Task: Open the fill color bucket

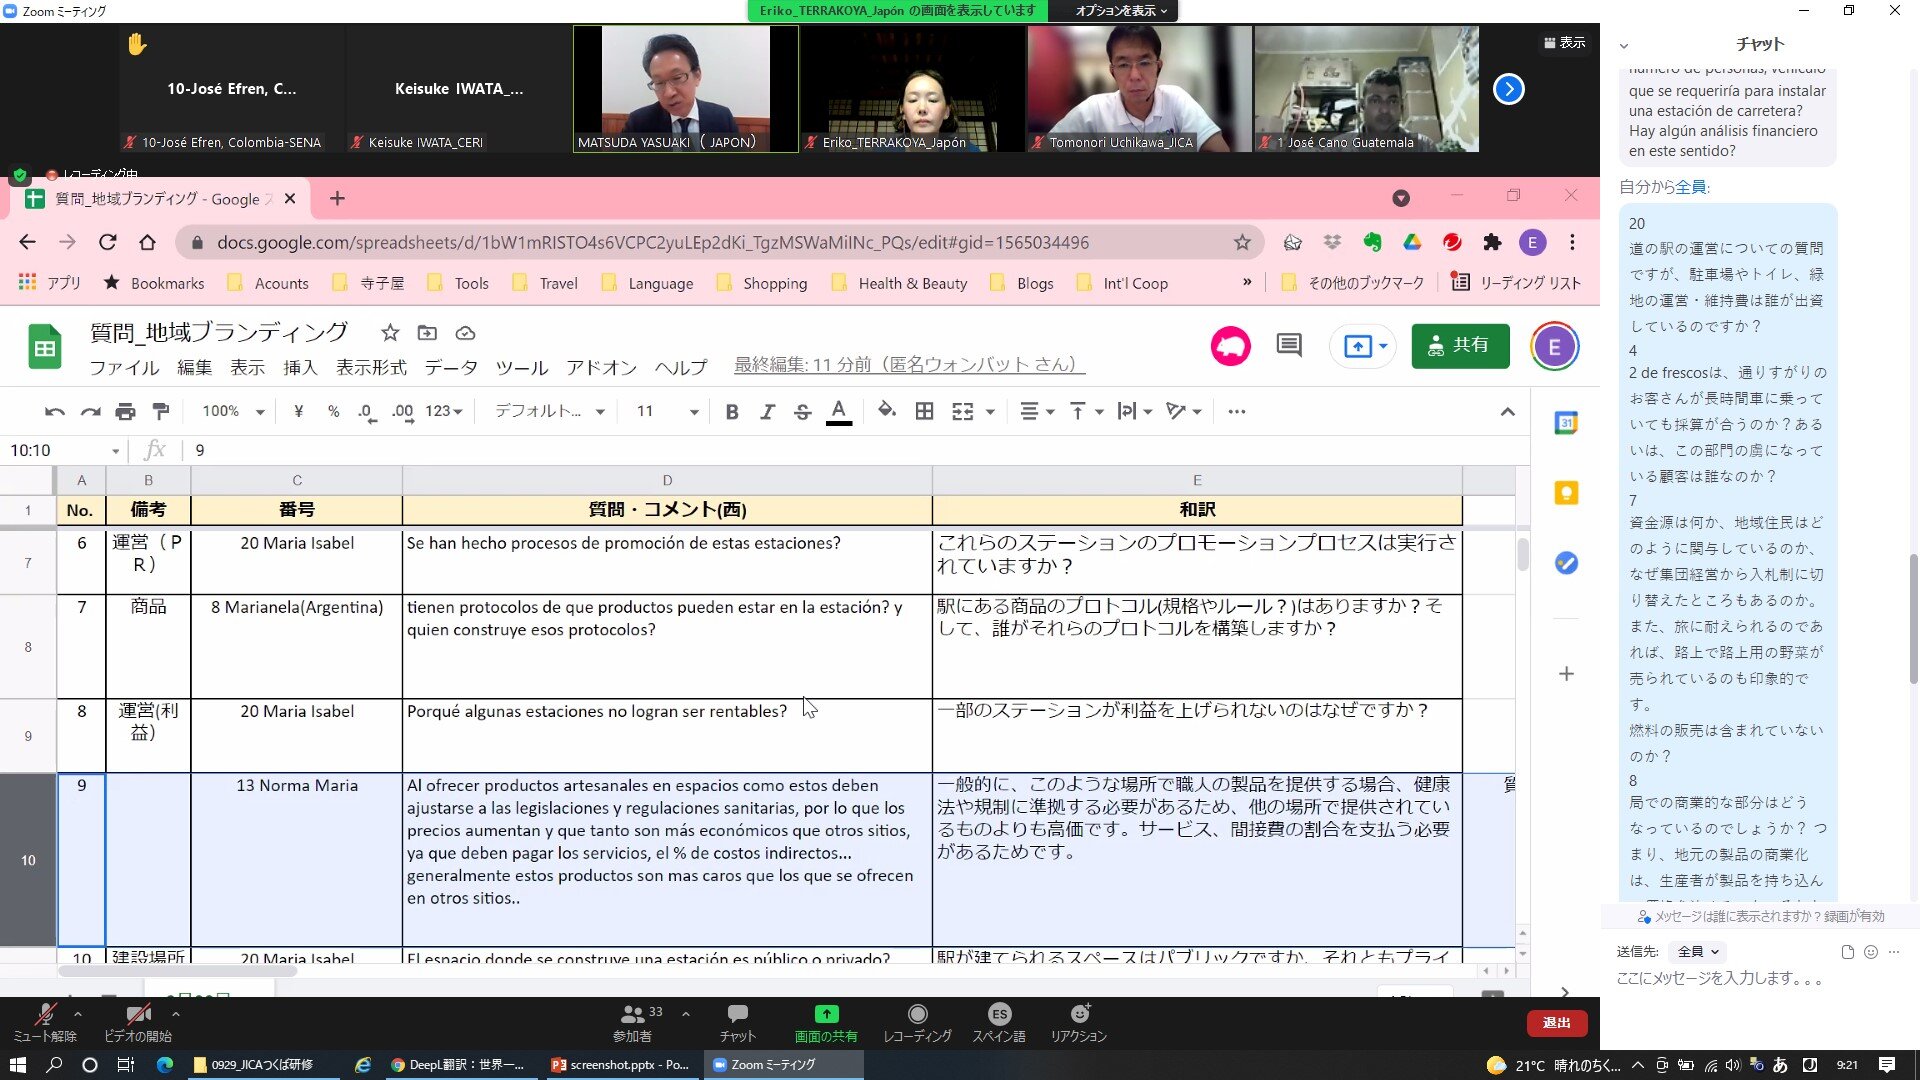Action: (887, 410)
